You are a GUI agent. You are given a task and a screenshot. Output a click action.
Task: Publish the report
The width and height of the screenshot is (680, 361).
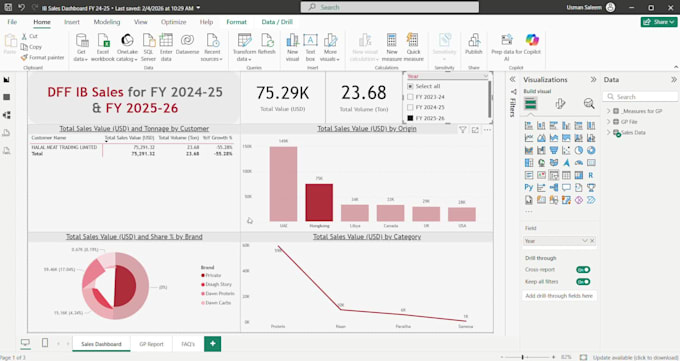[x=474, y=44]
